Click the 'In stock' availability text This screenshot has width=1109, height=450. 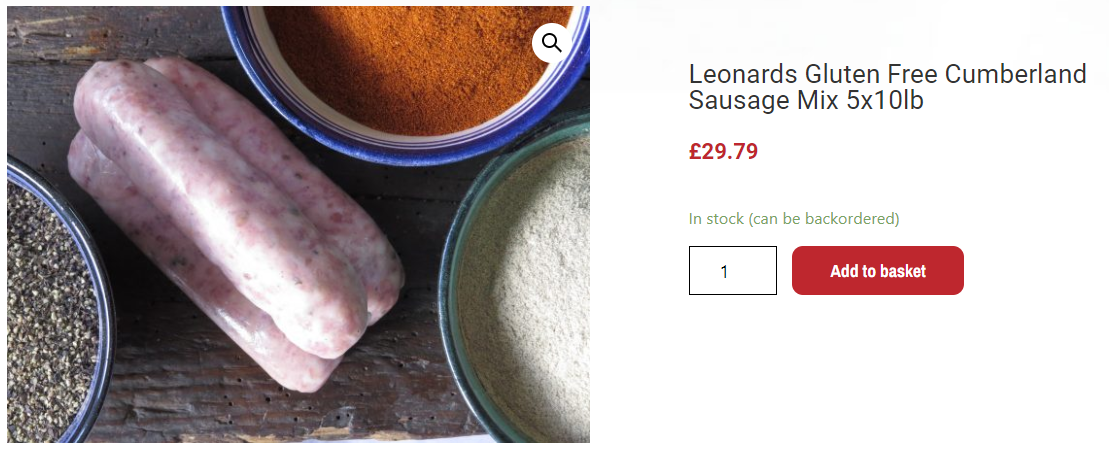click(716, 219)
